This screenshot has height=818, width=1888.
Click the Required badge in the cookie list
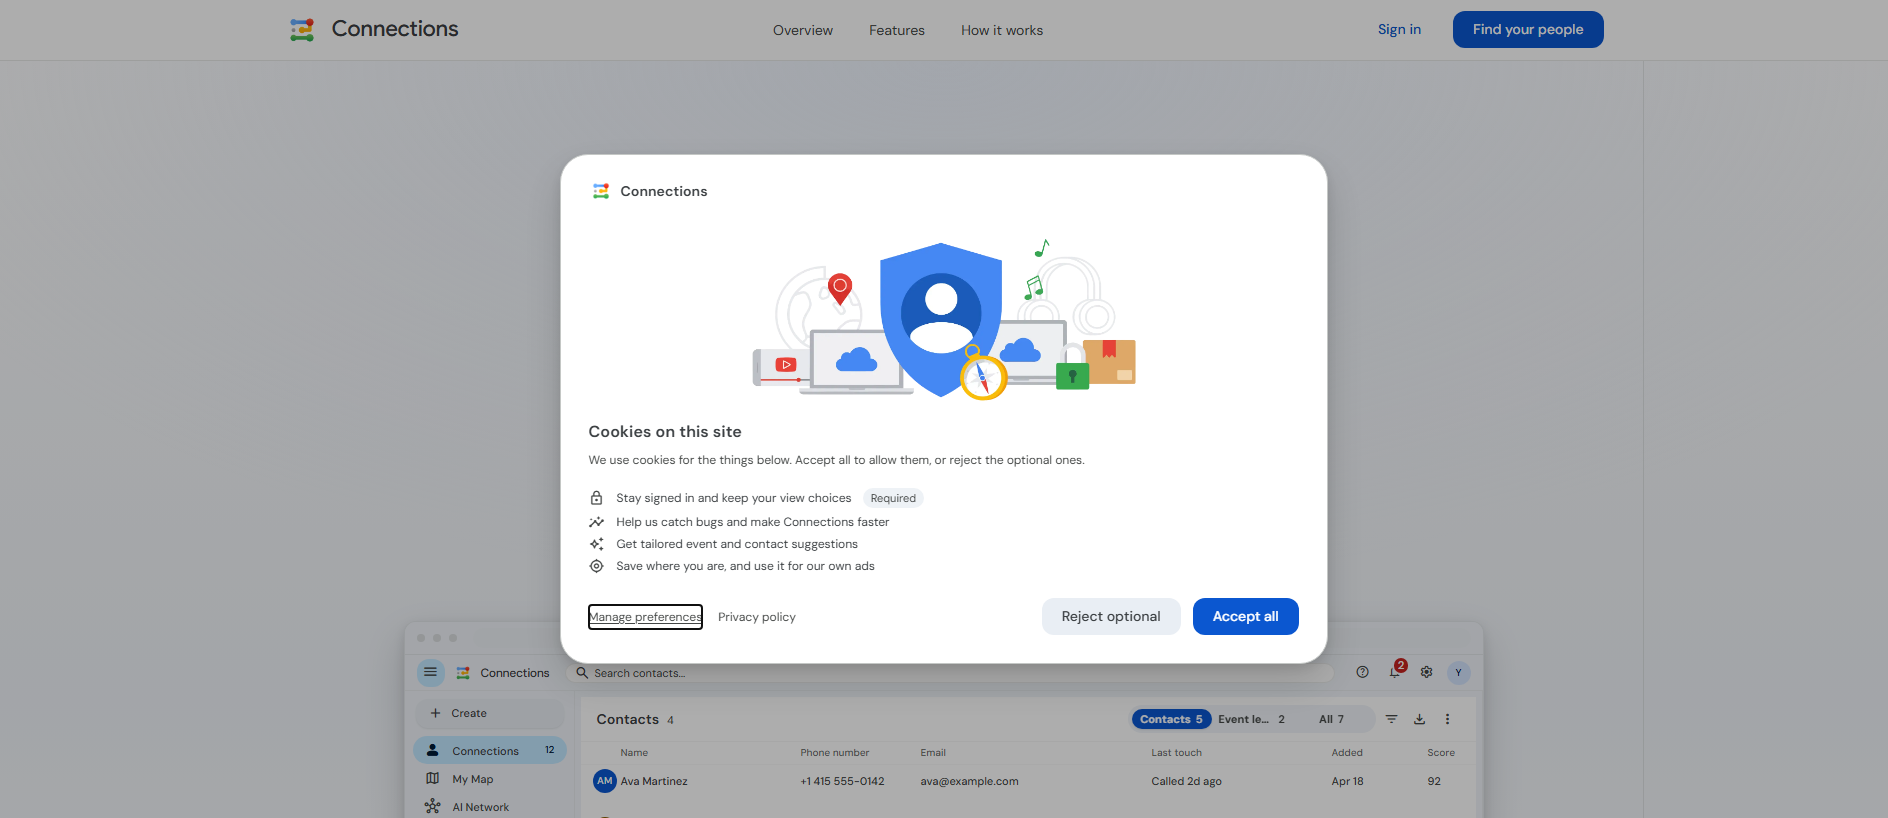[x=893, y=498]
